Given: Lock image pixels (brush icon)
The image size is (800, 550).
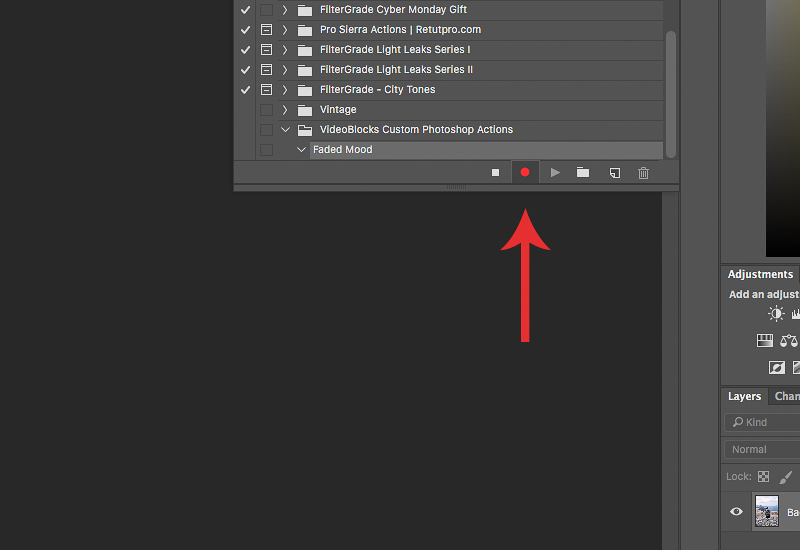Looking at the screenshot, I should [x=786, y=477].
